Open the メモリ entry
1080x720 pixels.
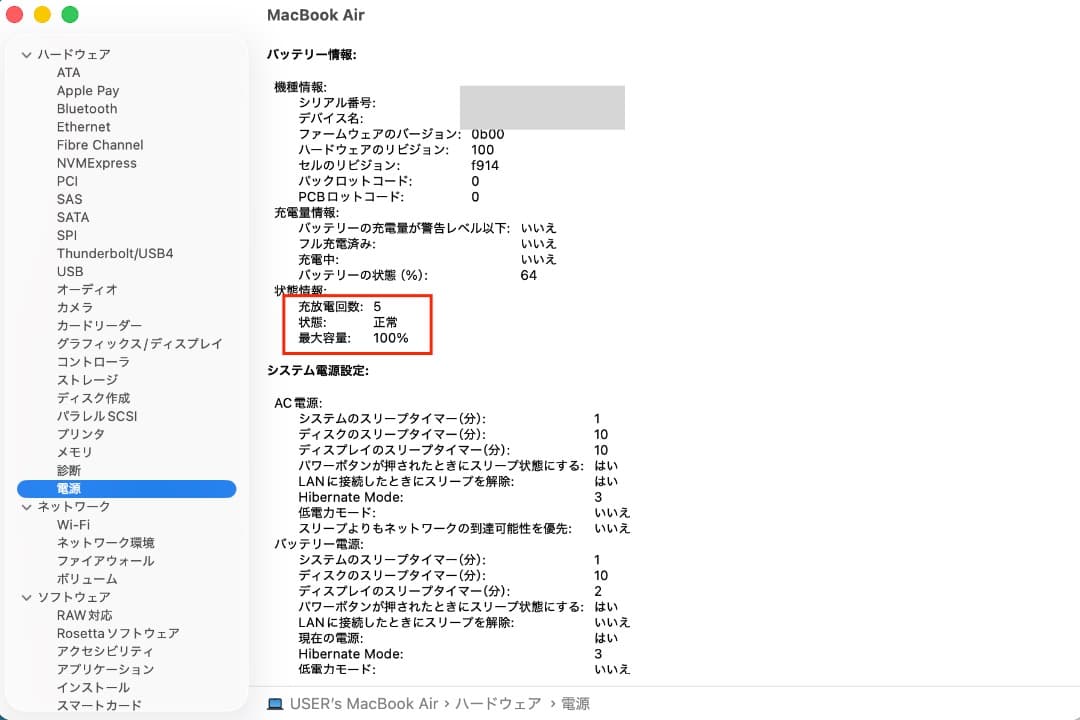pyautogui.click(x=74, y=452)
